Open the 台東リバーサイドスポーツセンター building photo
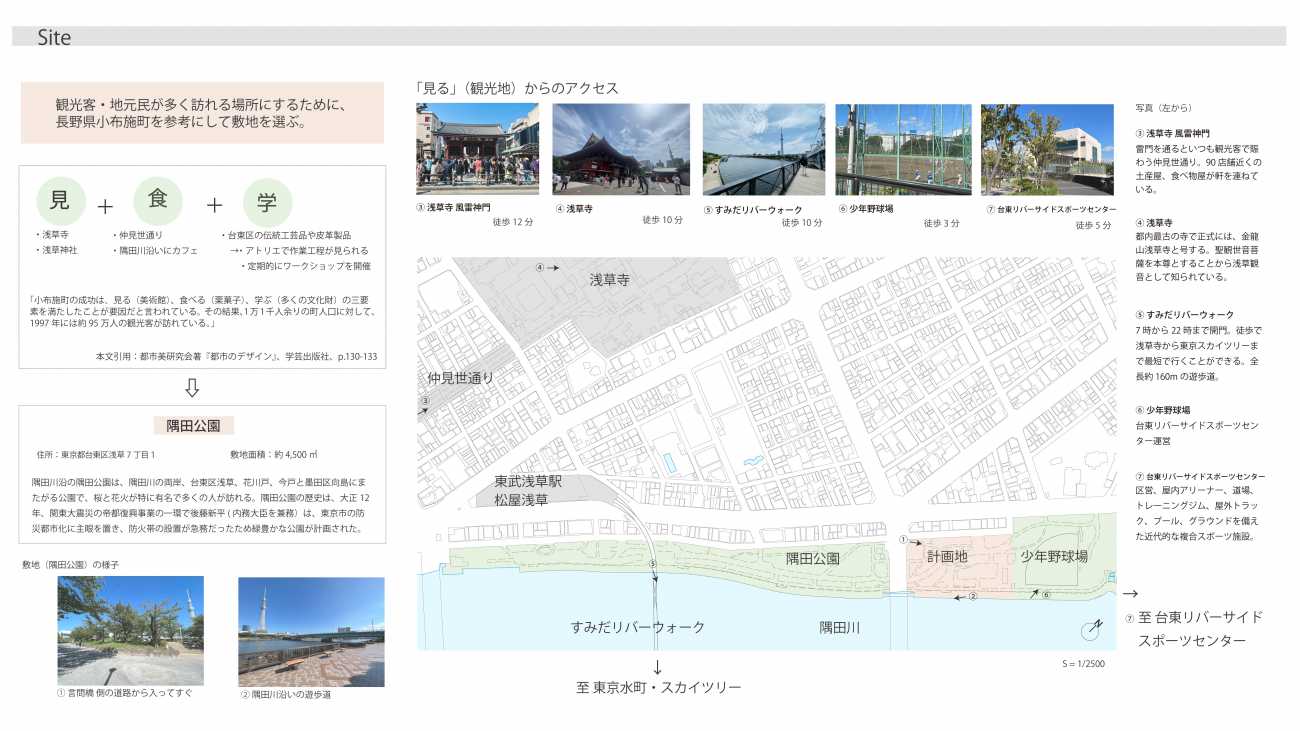This screenshot has width=1300, height=731. [1047, 149]
